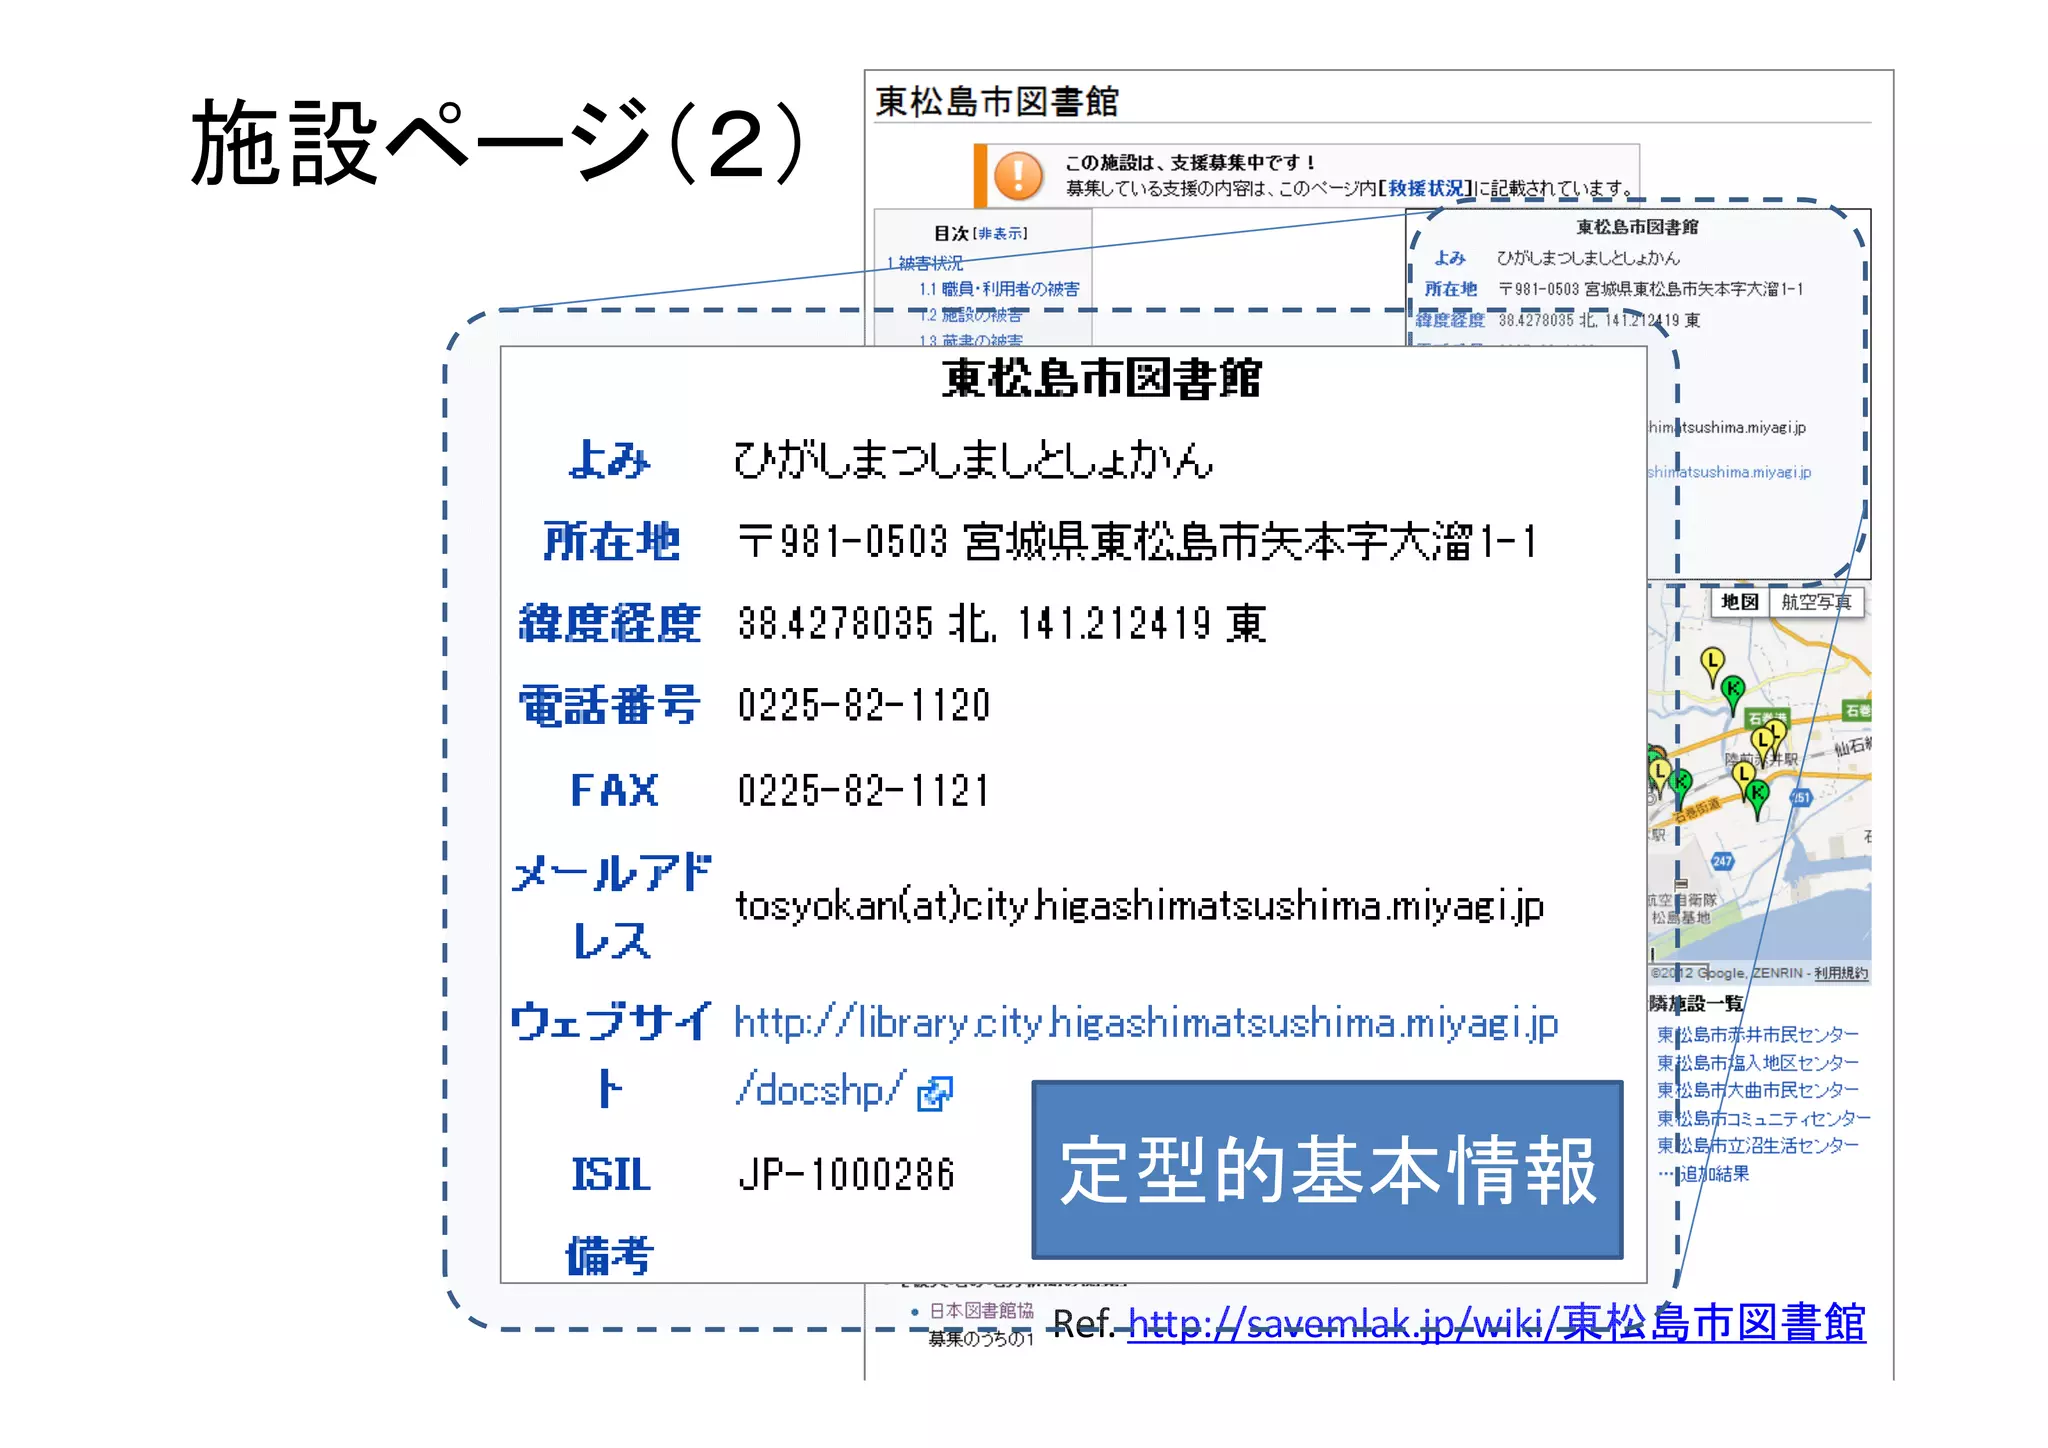This screenshot has height=1448, width=2048.
Task: Click the external link icon after /docshp/
Action: tap(935, 1093)
